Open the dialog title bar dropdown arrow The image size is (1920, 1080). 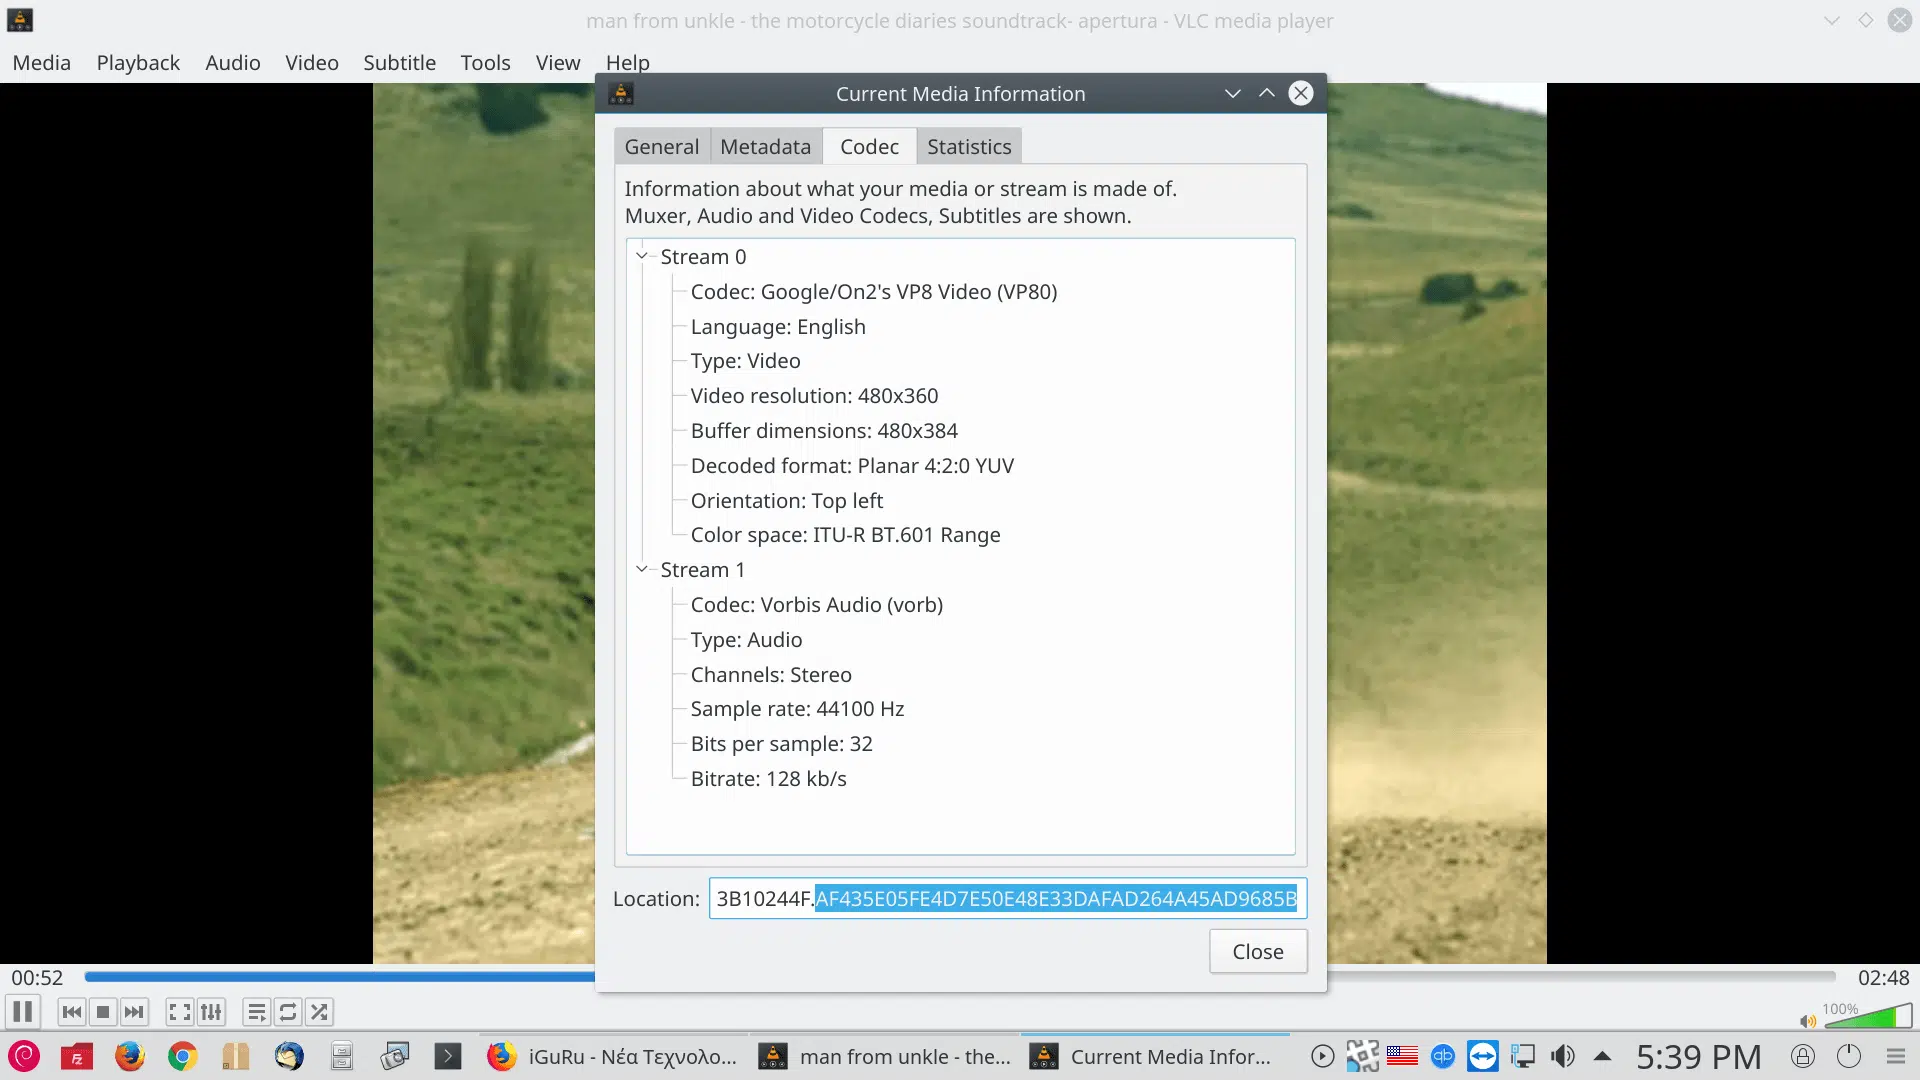(1232, 93)
